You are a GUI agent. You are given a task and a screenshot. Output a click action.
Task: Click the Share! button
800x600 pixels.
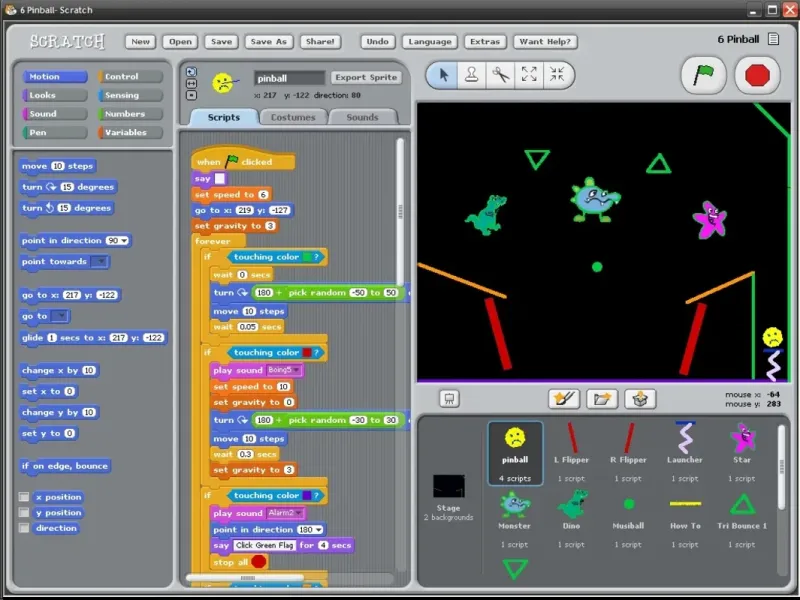tap(320, 42)
